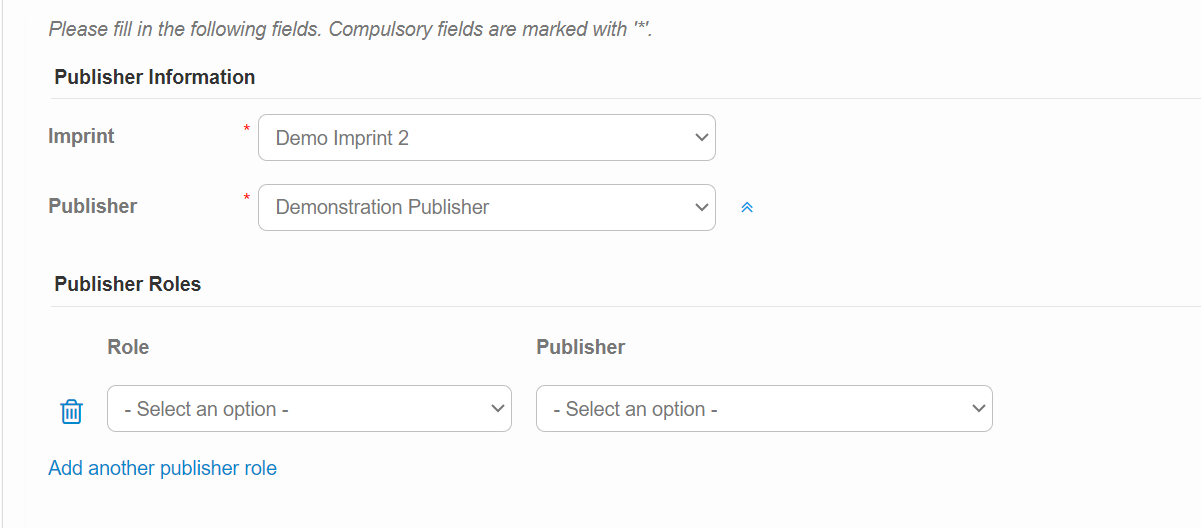This screenshot has height=528, width=1201.
Task: Delete publisher role row using trash icon
Action: click(x=71, y=411)
